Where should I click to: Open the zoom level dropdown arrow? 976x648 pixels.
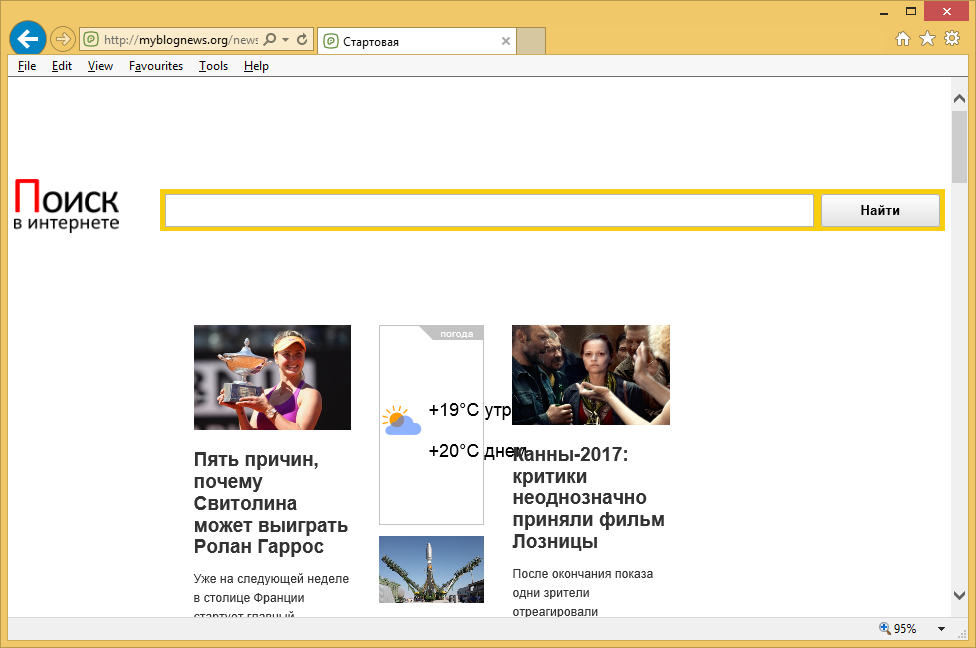coord(941,629)
